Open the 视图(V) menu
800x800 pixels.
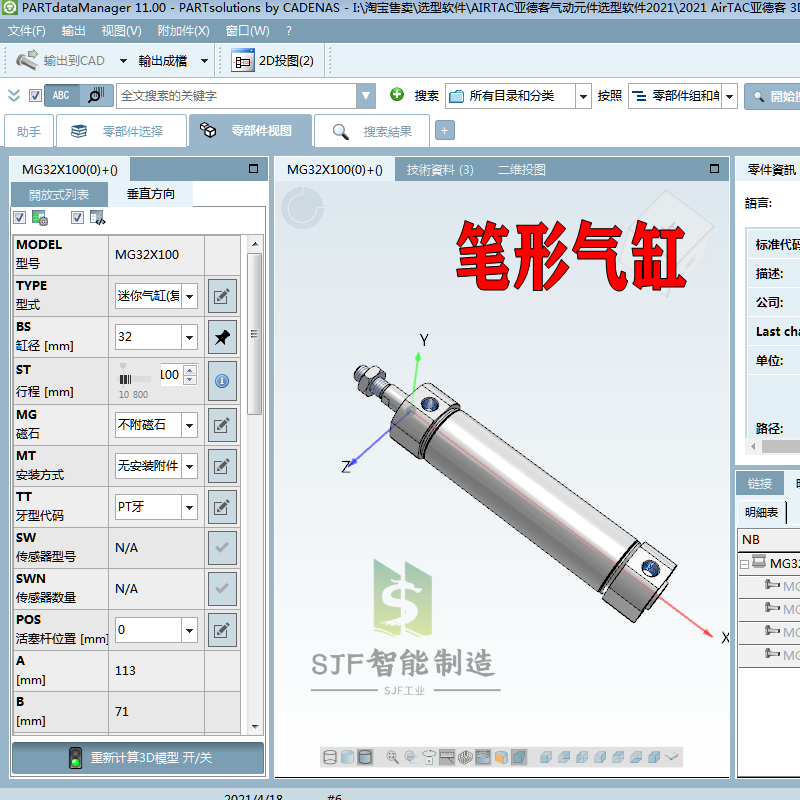tap(121, 31)
